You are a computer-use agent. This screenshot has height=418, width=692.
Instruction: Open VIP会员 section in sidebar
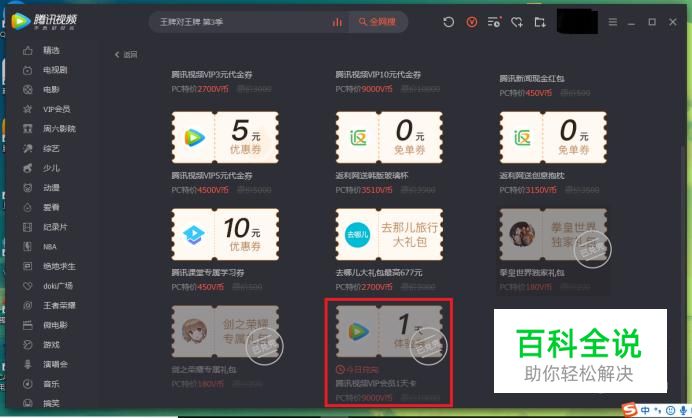(56, 109)
